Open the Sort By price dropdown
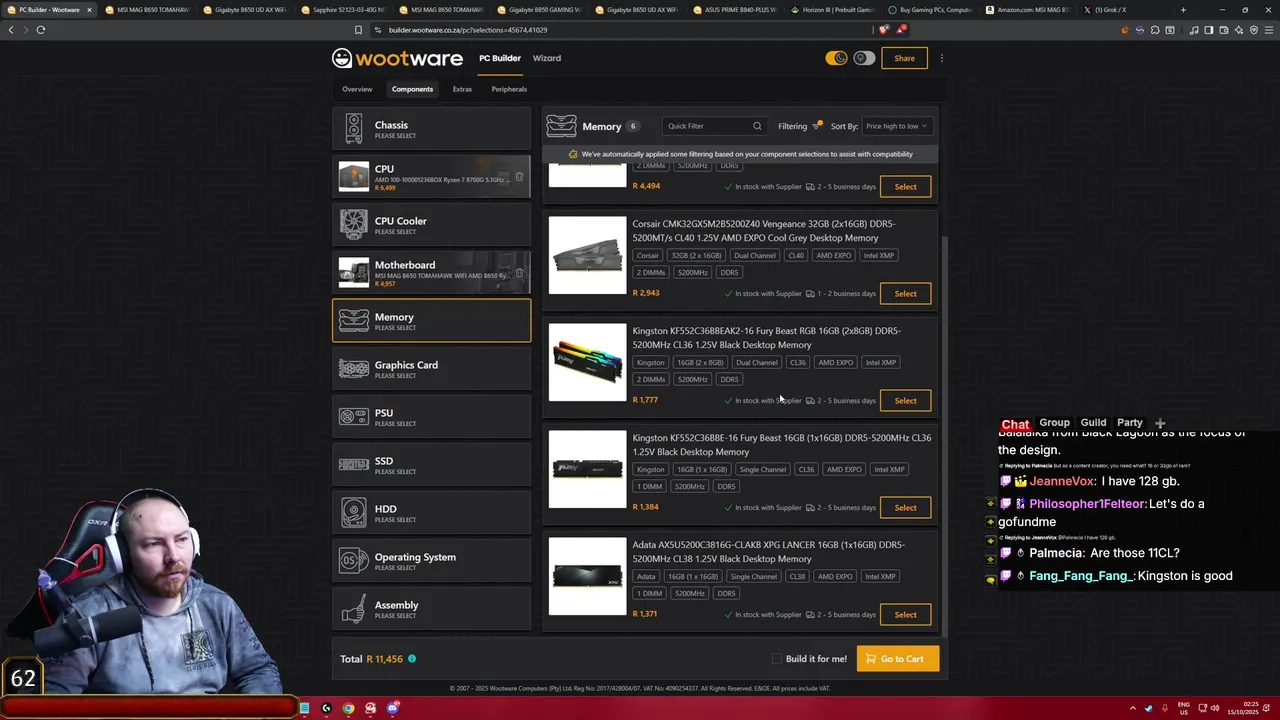 (x=896, y=126)
